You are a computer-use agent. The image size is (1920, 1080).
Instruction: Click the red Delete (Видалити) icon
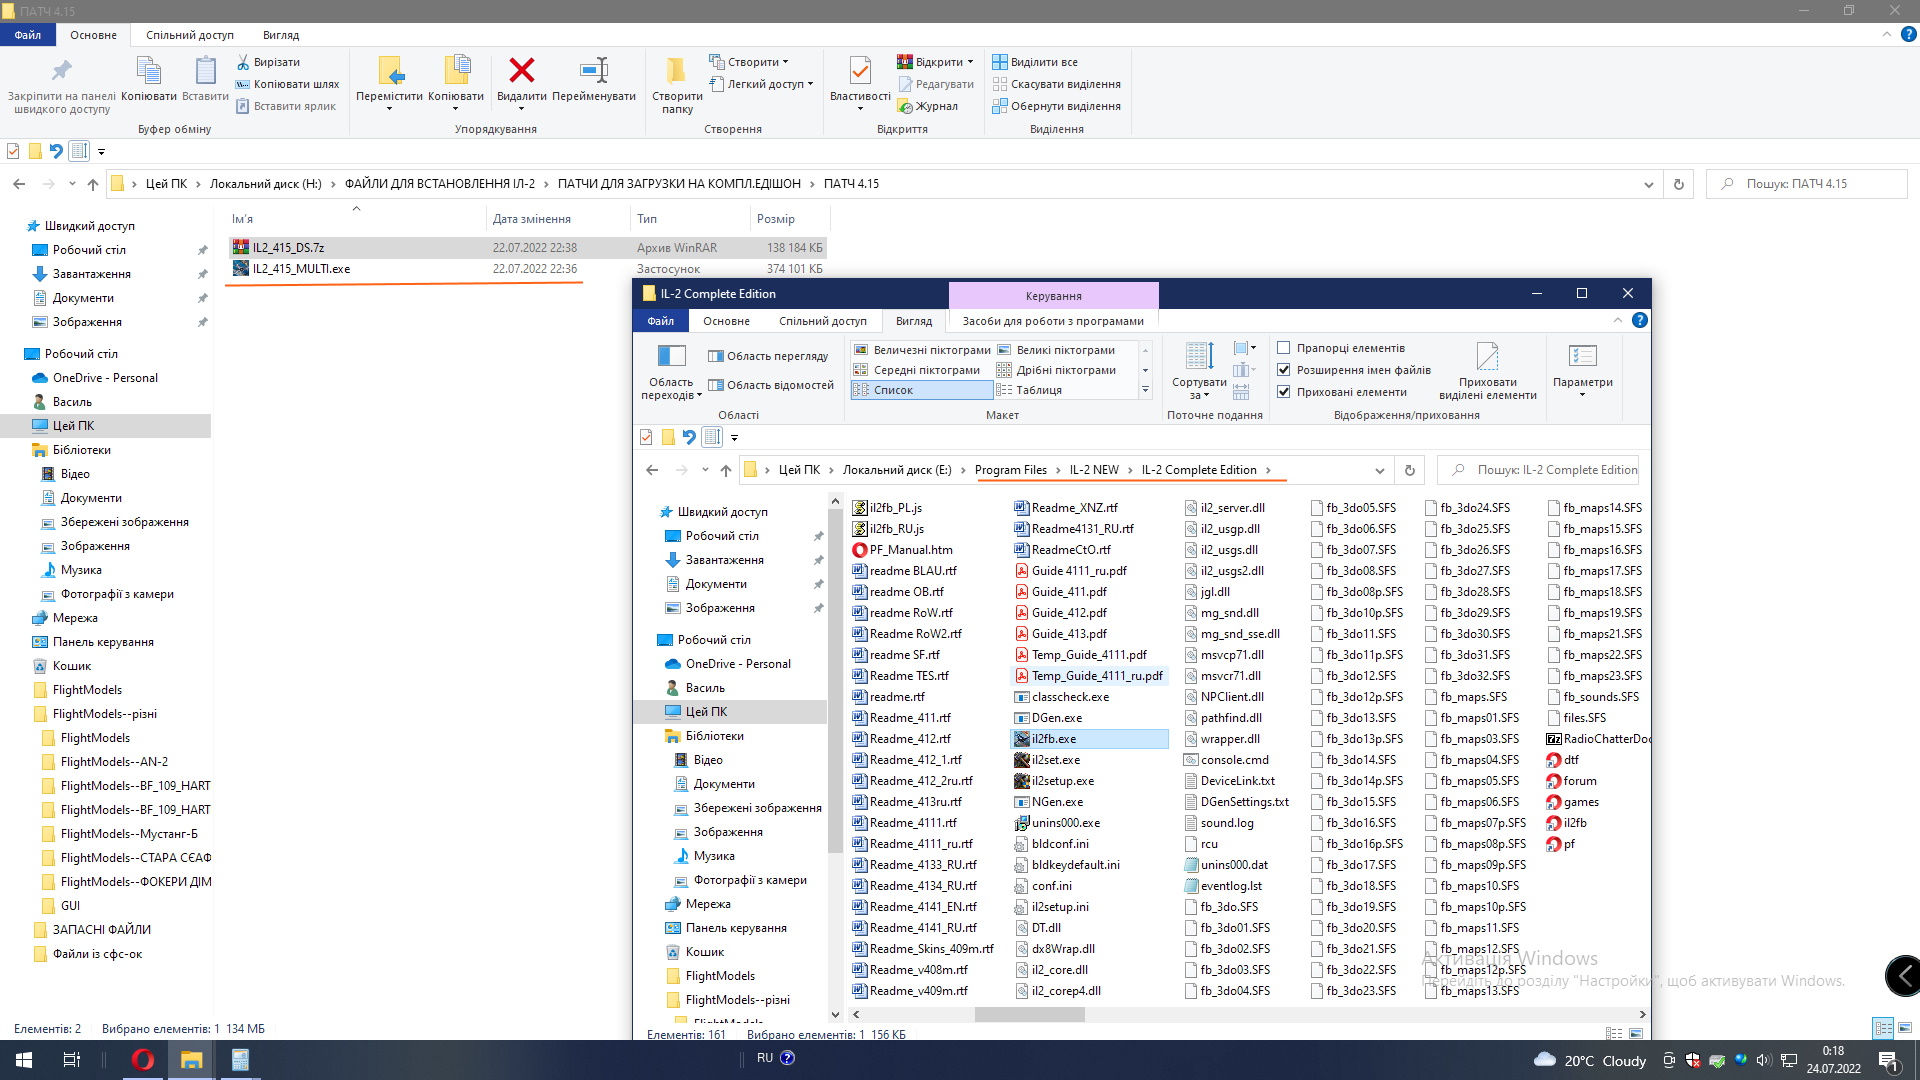coord(521,72)
